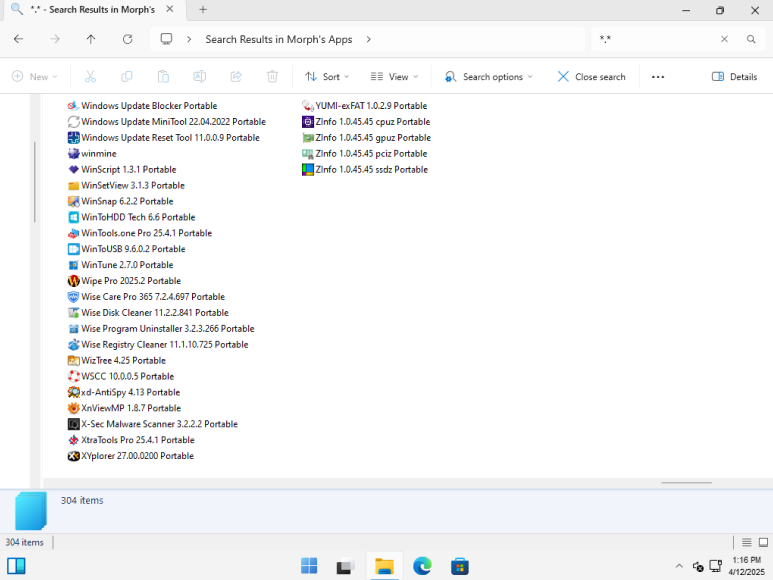Toggle the Details pane button

734,77
